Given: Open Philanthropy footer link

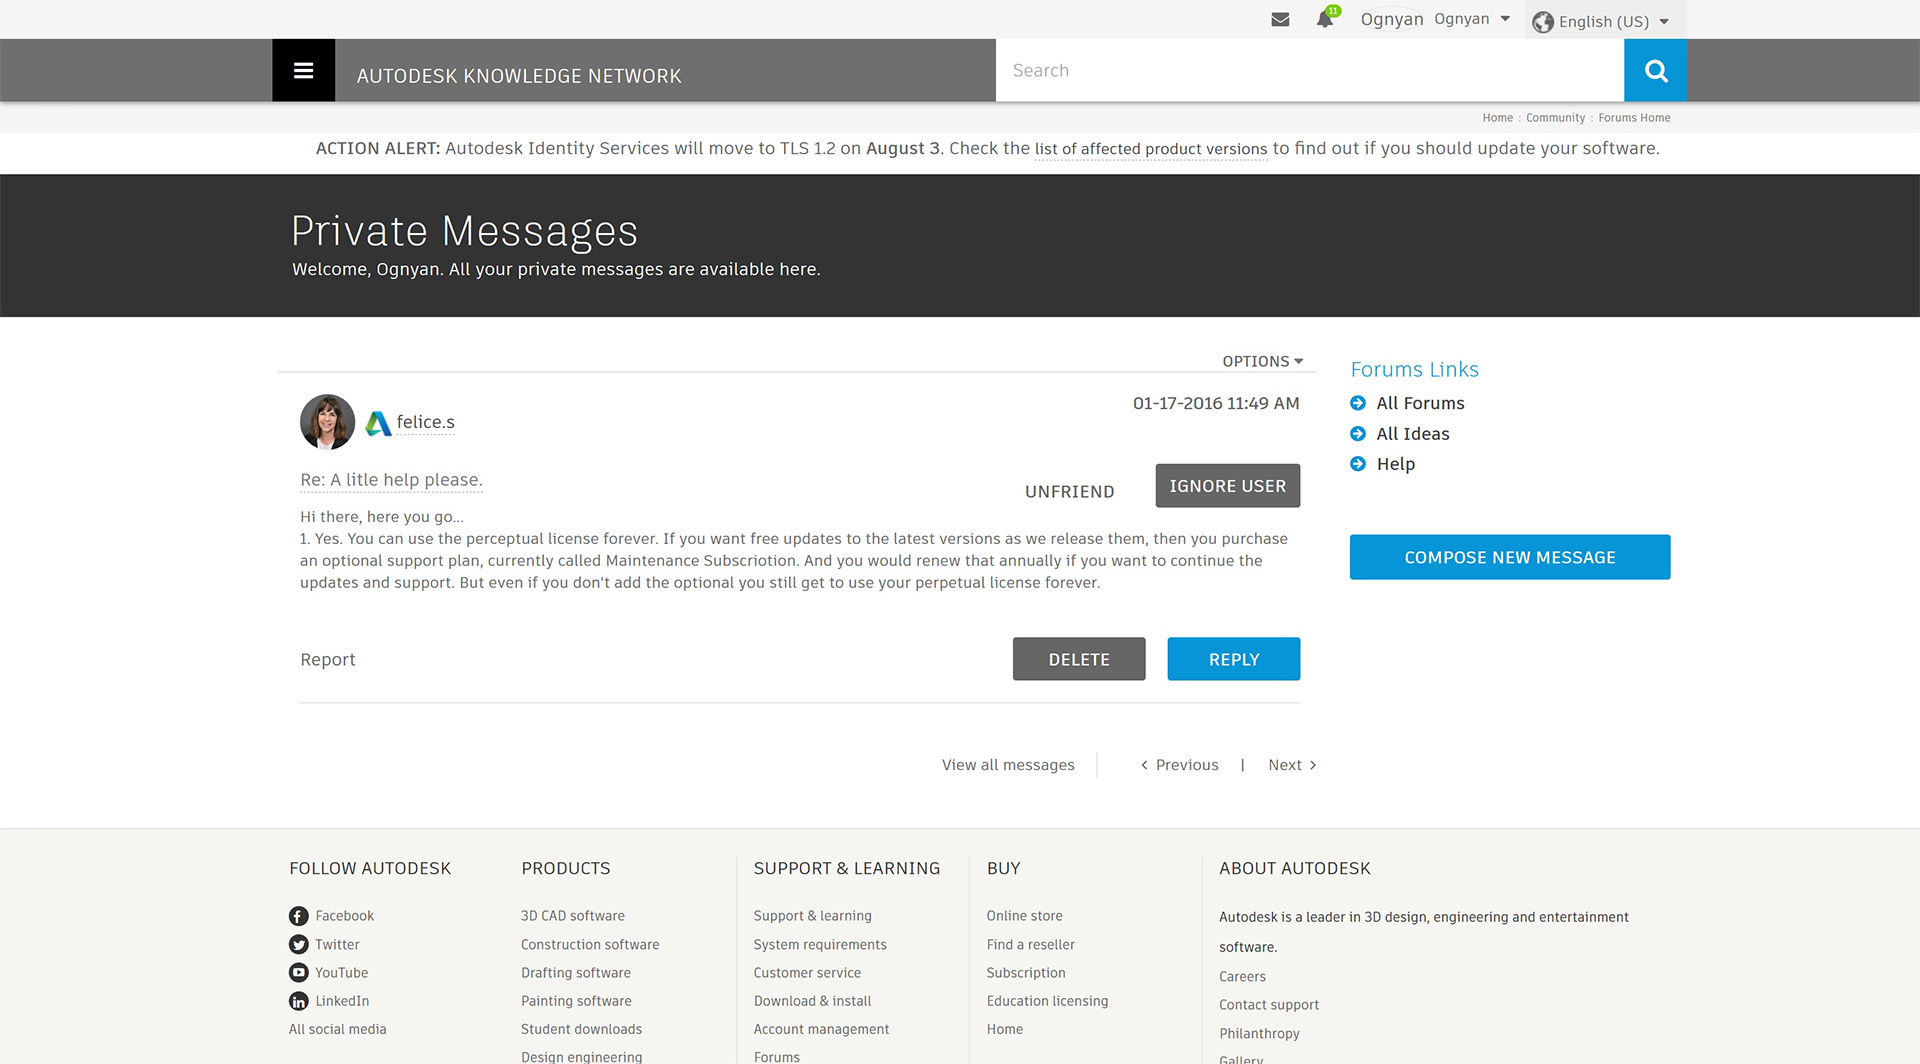Looking at the screenshot, I should coord(1259,1033).
